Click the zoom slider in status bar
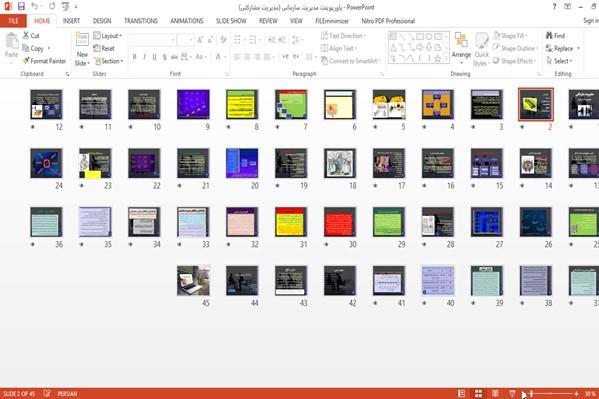This screenshot has width=599, height=399. [x=554, y=393]
